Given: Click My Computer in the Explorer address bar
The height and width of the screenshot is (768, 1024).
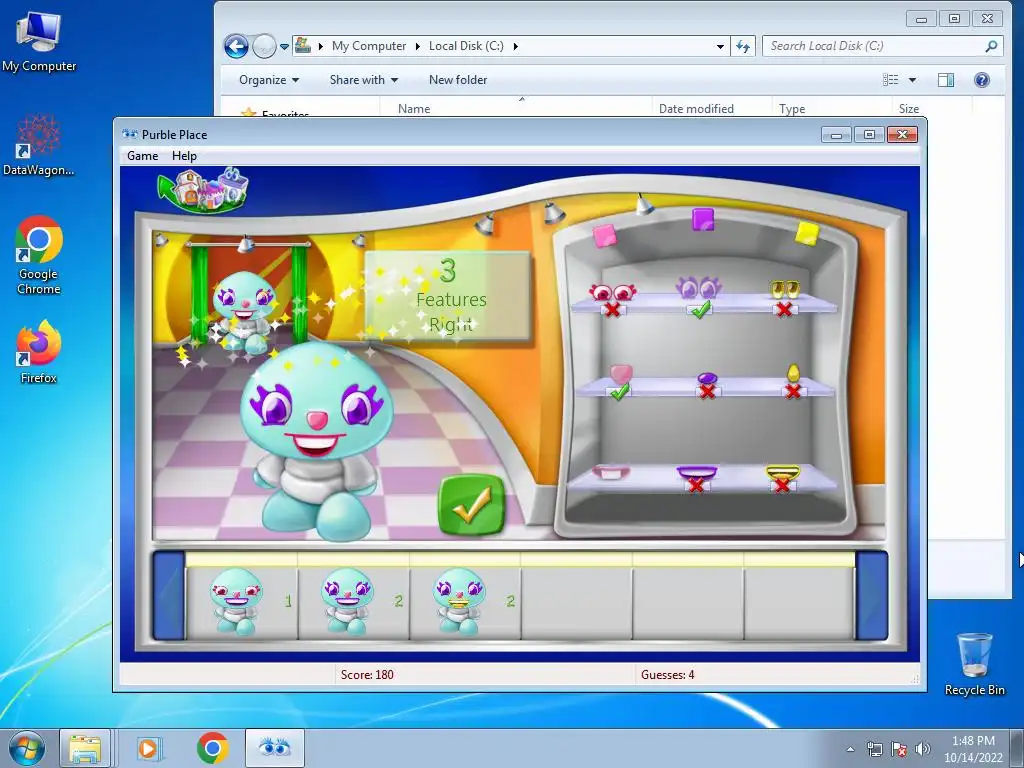Looking at the screenshot, I should (x=369, y=46).
